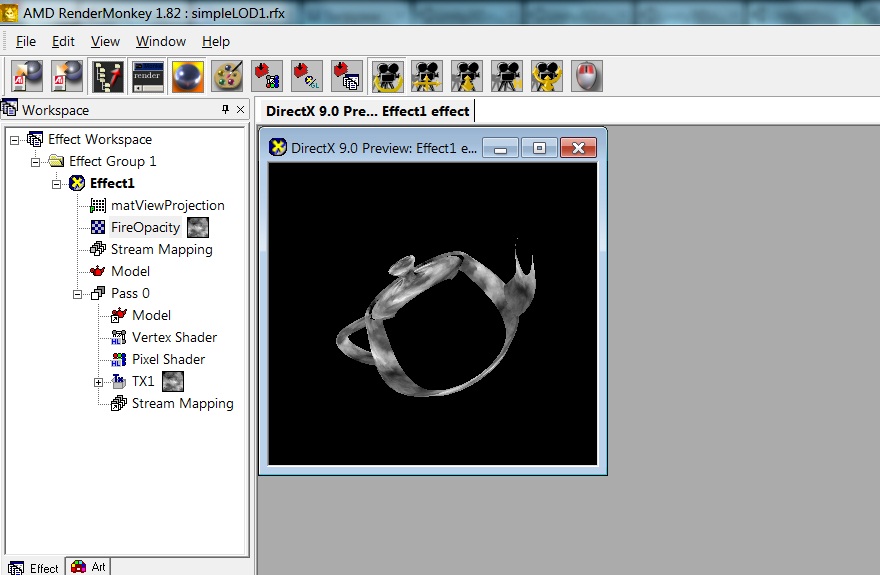Viewport: 880px width, 575px height.
Task: Collapse the Effect Group 1 node
Action: tap(35, 162)
